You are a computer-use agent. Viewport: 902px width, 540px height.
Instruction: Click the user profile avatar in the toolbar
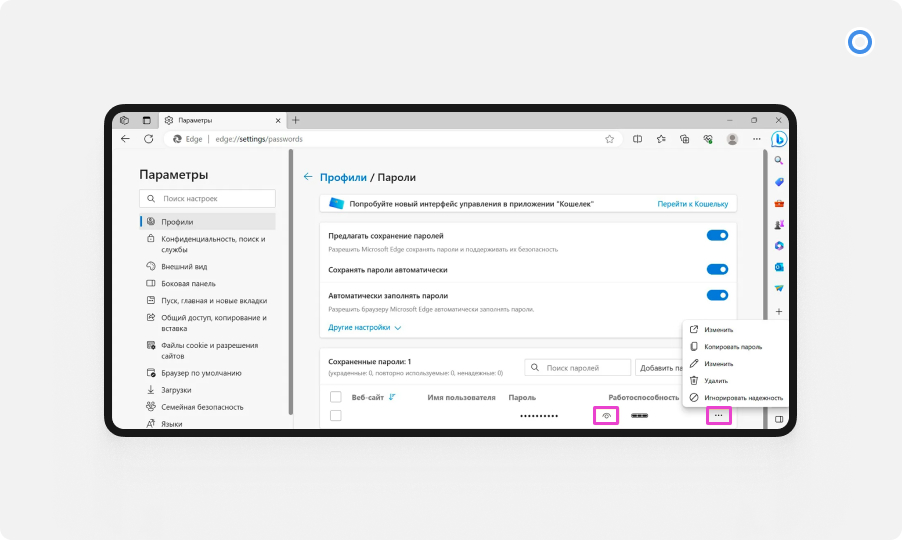point(732,139)
